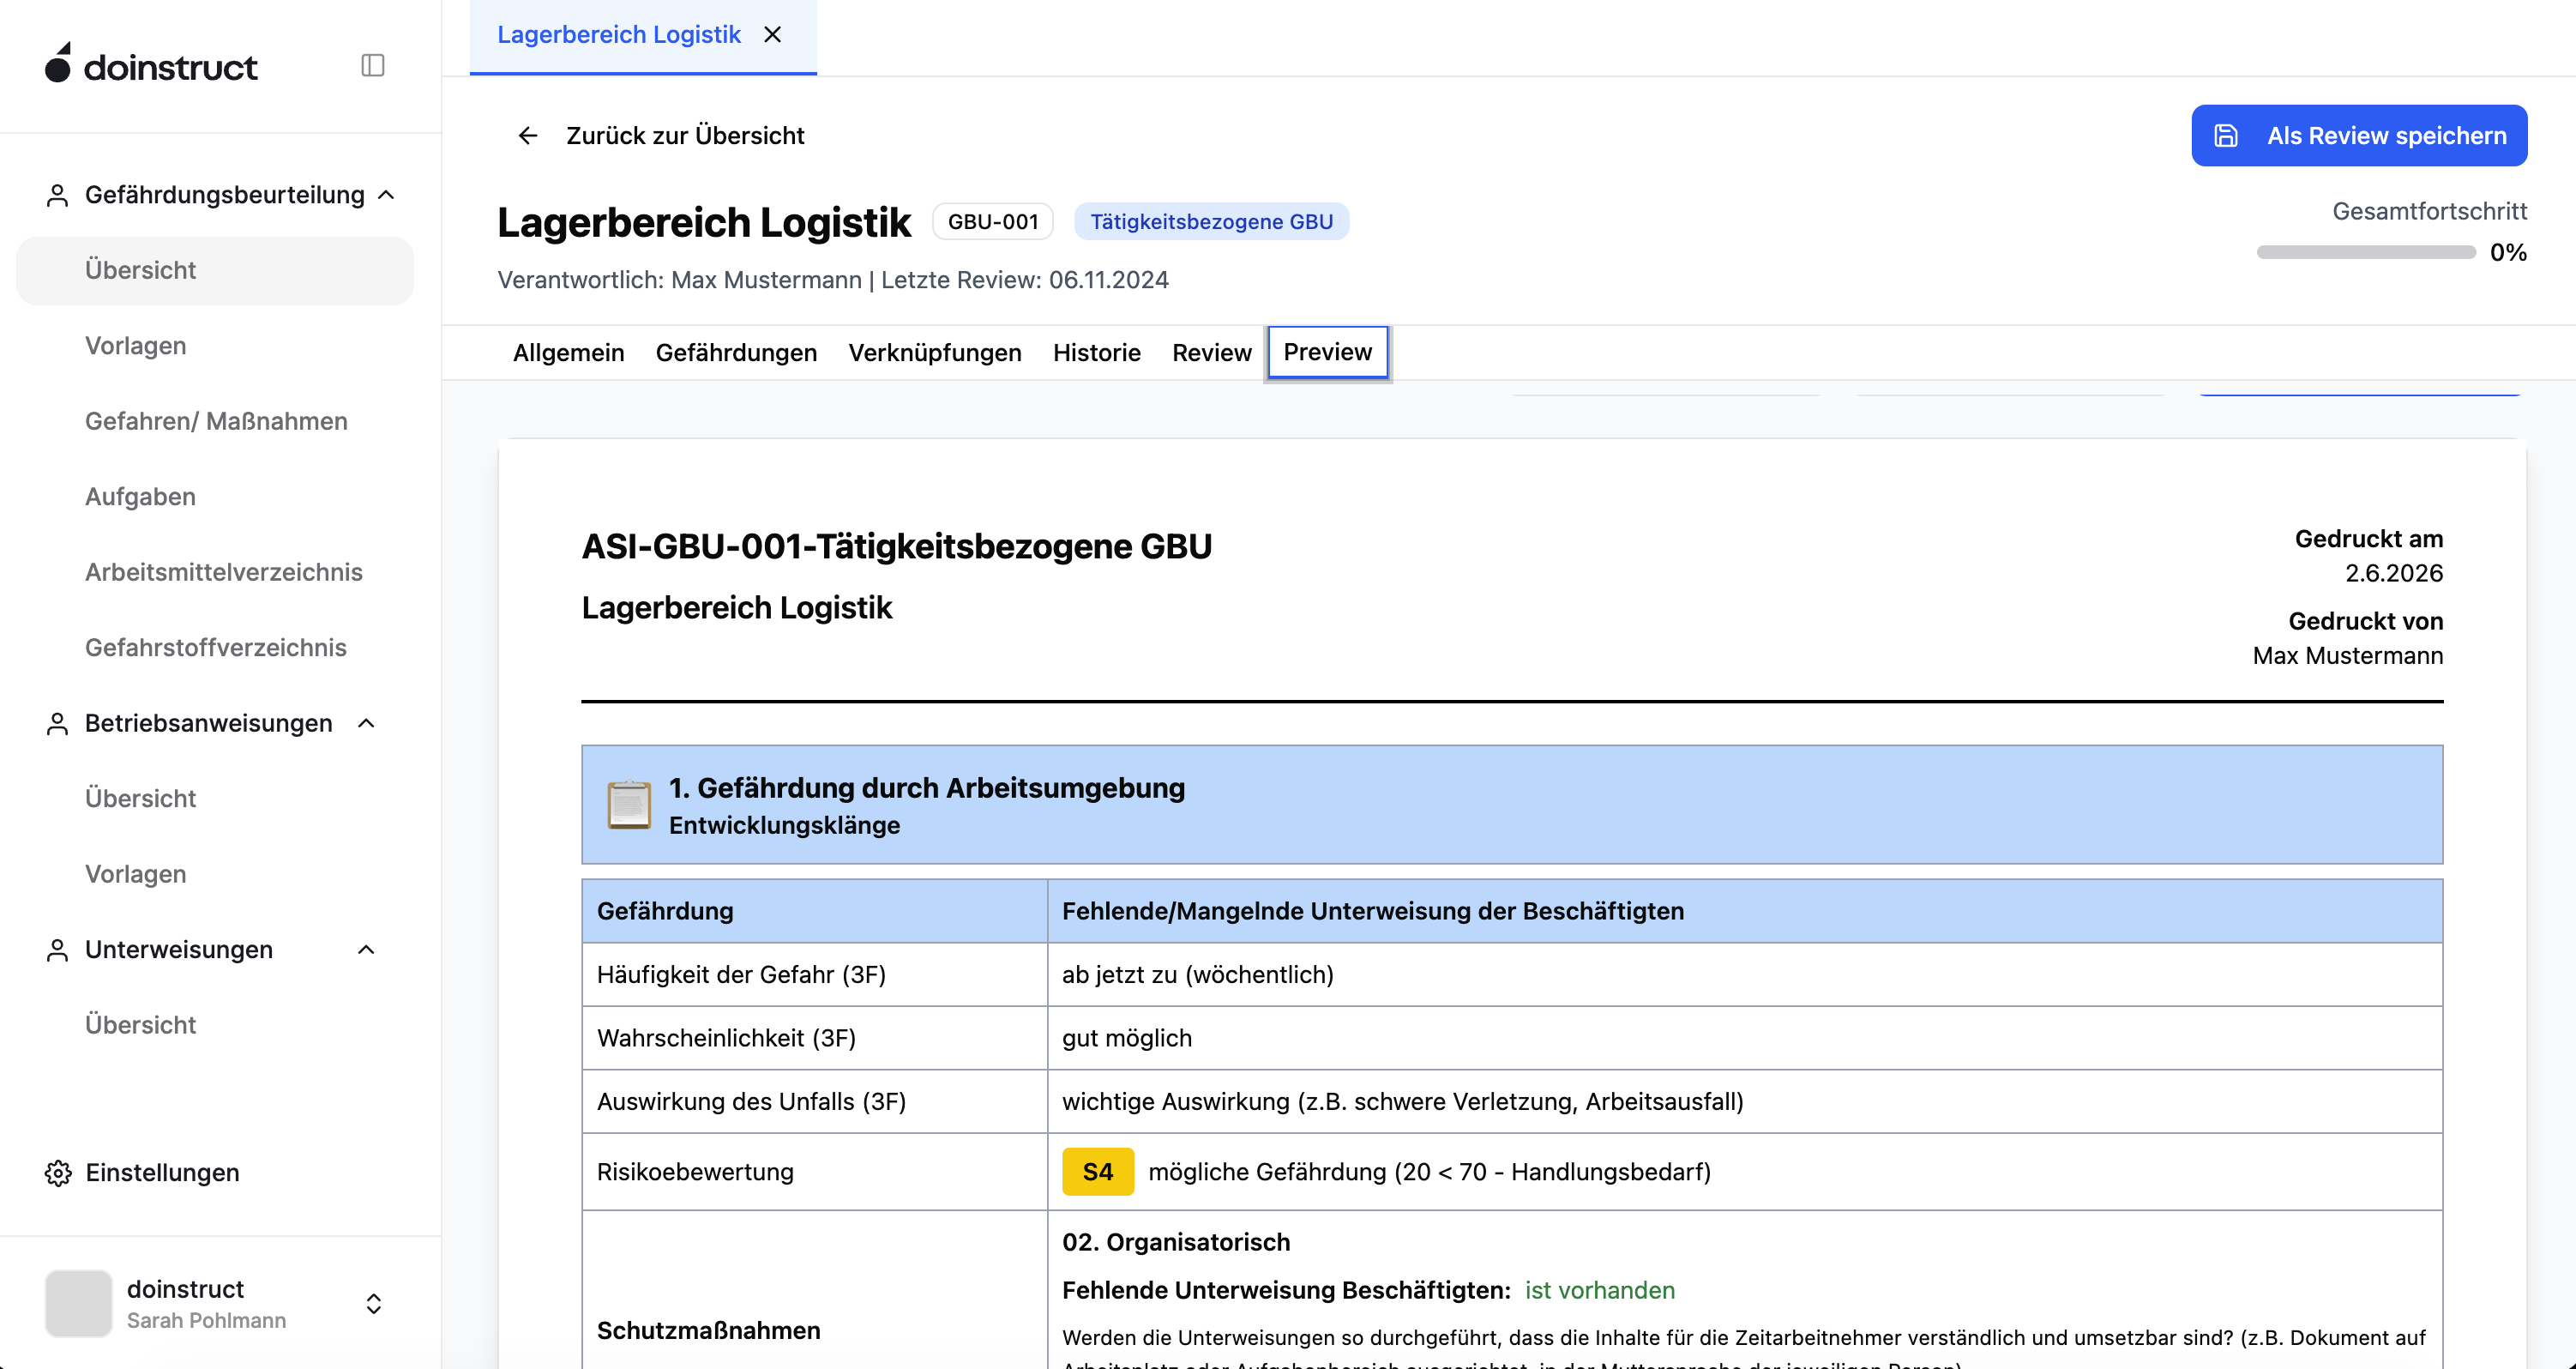
Task: Close the Lagerbereich Logistik tab
Action: click(x=772, y=35)
